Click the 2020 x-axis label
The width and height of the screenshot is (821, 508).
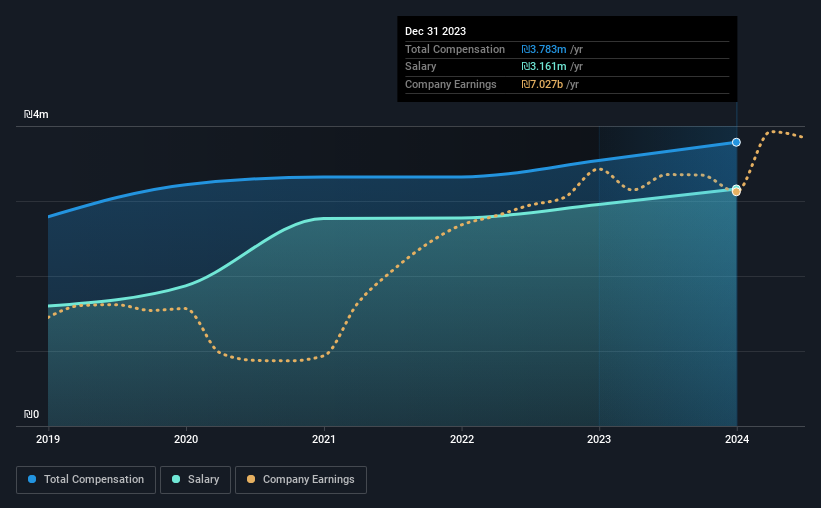pyautogui.click(x=186, y=439)
